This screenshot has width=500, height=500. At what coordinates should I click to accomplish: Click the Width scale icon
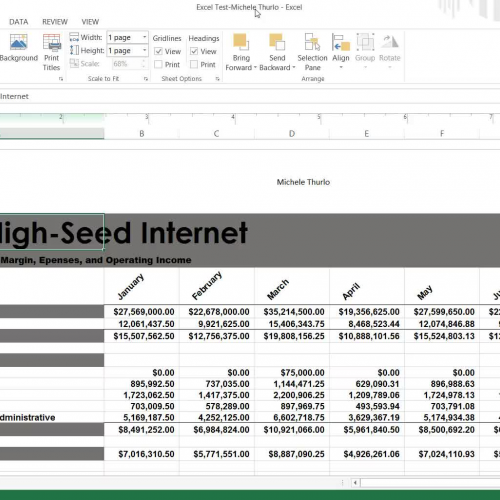(x=74, y=37)
